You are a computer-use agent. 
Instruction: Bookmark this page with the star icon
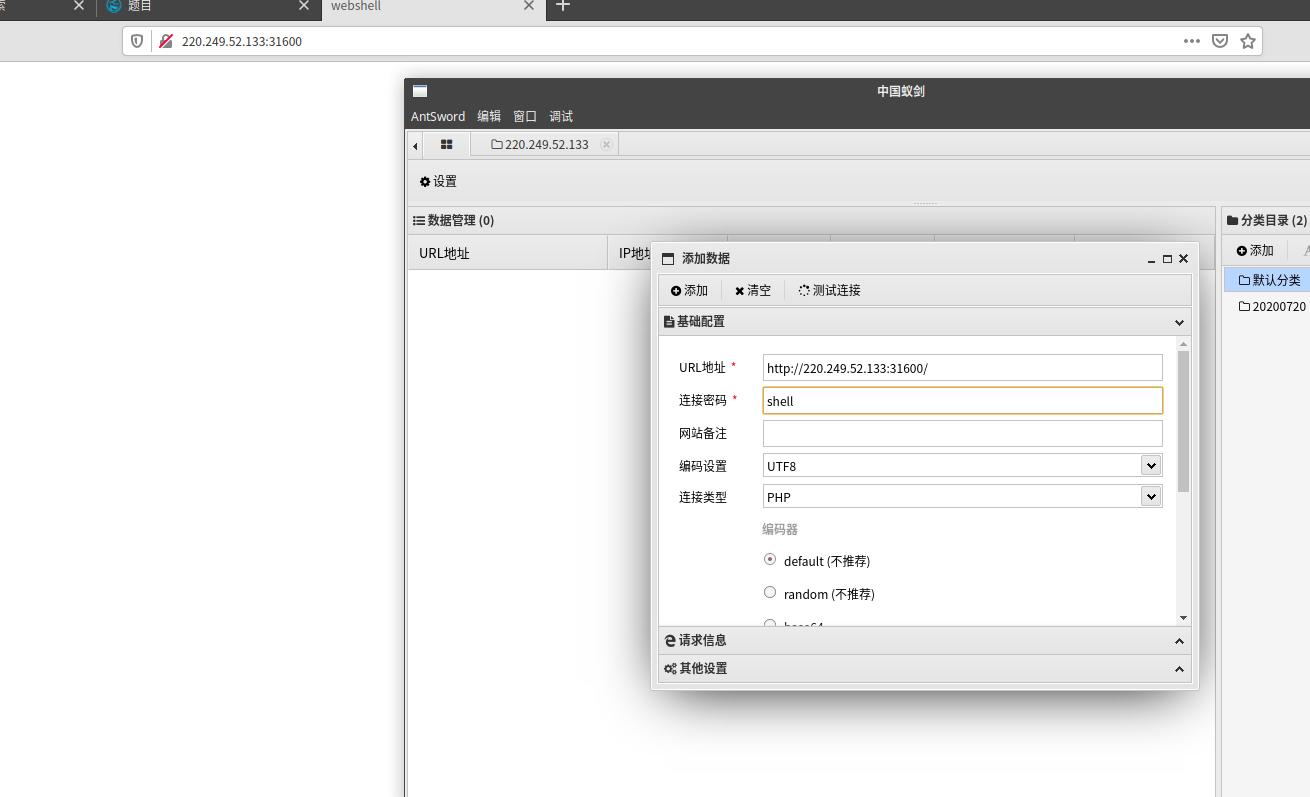click(x=1248, y=41)
